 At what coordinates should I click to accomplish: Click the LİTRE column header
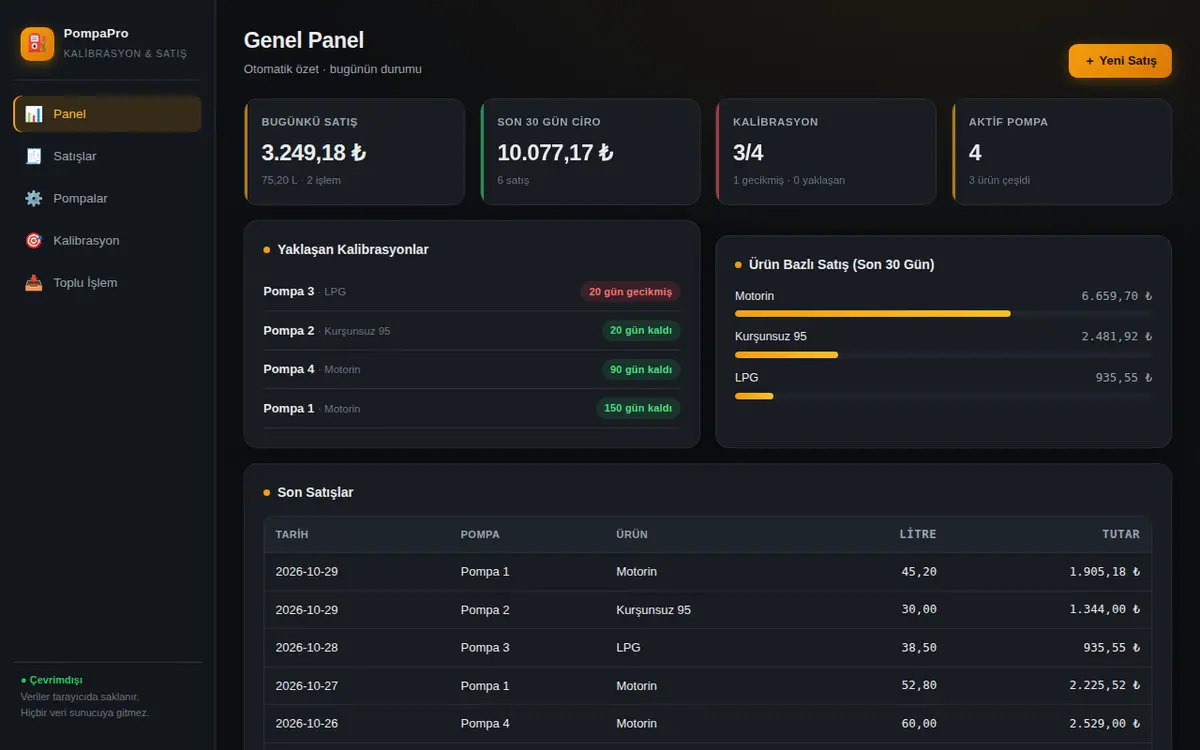[918, 535]
